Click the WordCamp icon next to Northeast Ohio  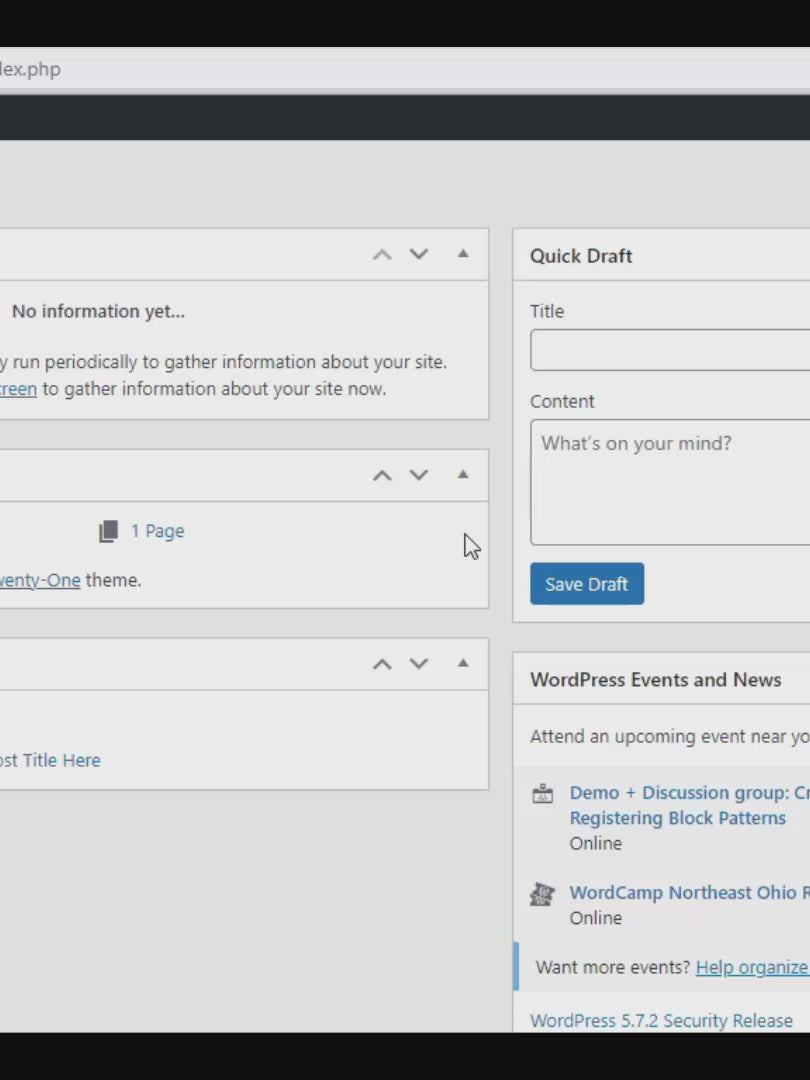(x=543, y=894)
